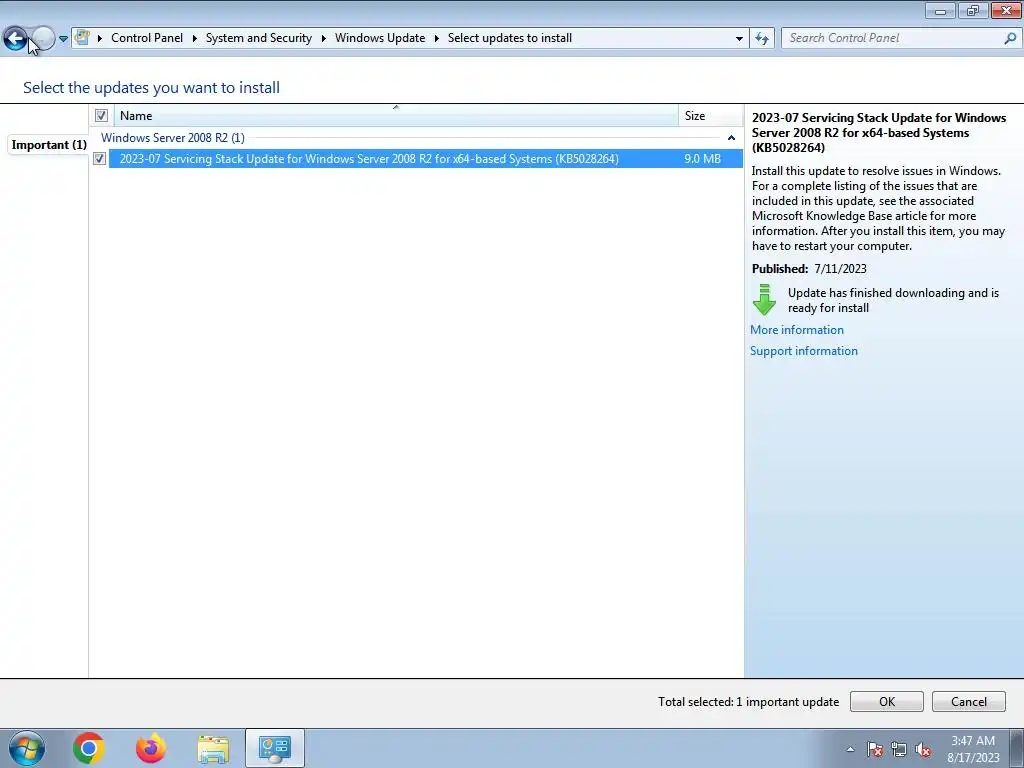
Task: Sort by the Size column header
Action: tap(711, 116)
